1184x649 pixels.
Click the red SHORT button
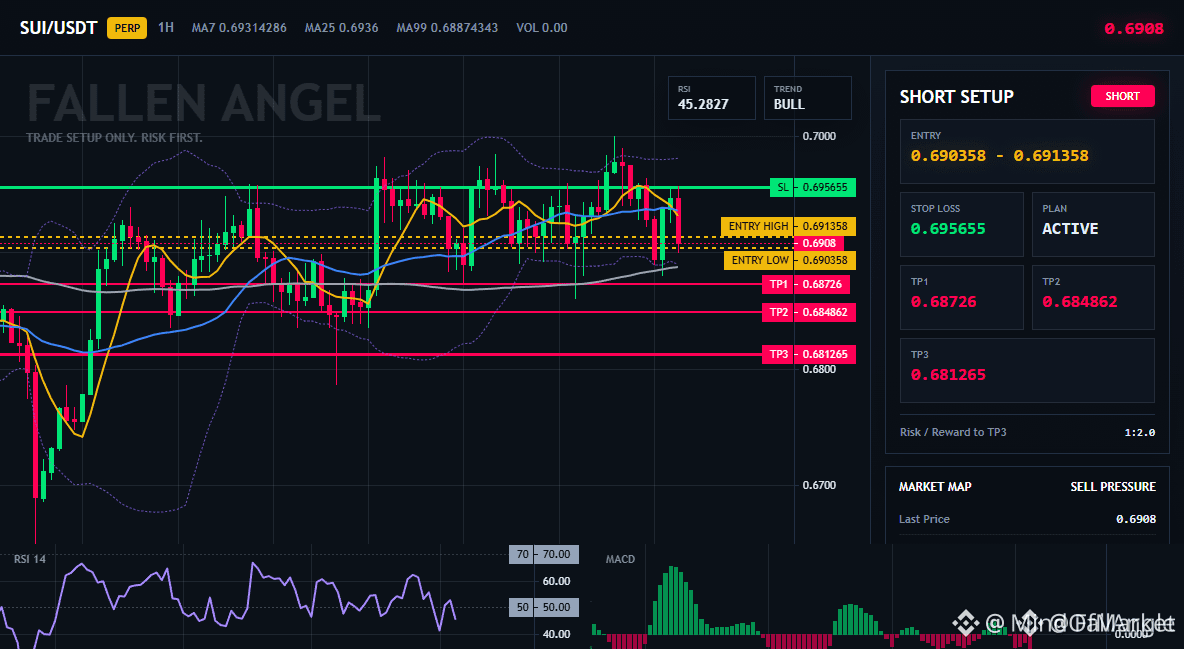click(1122, 96)
